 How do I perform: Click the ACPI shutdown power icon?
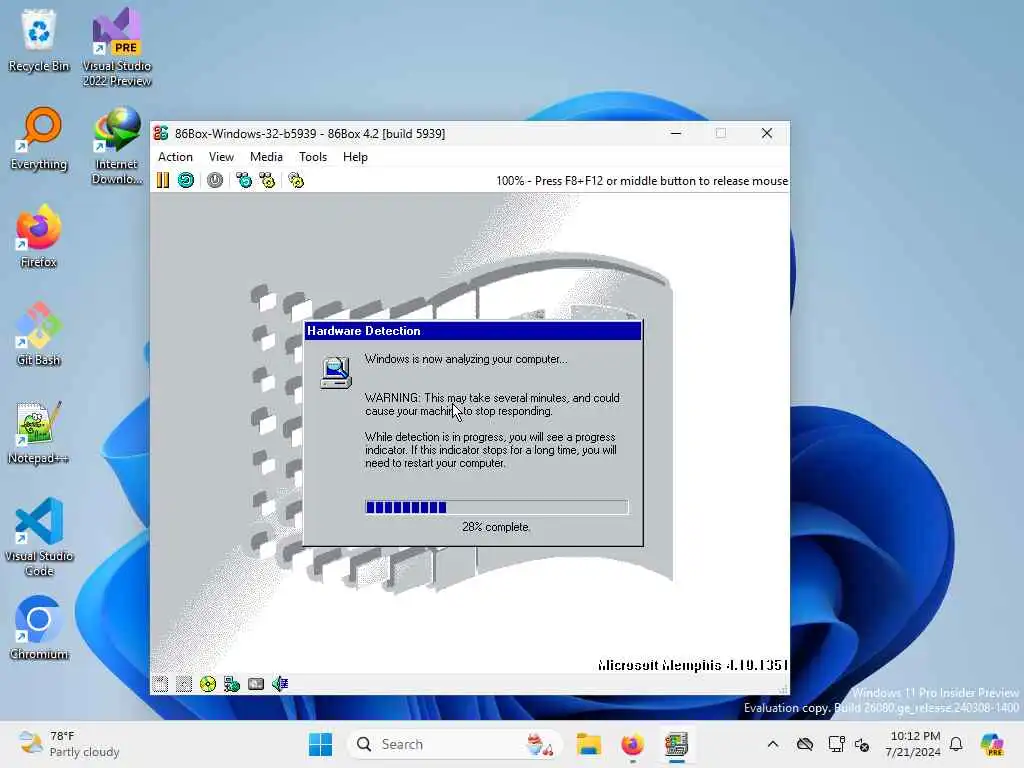(x=215, y=180)
